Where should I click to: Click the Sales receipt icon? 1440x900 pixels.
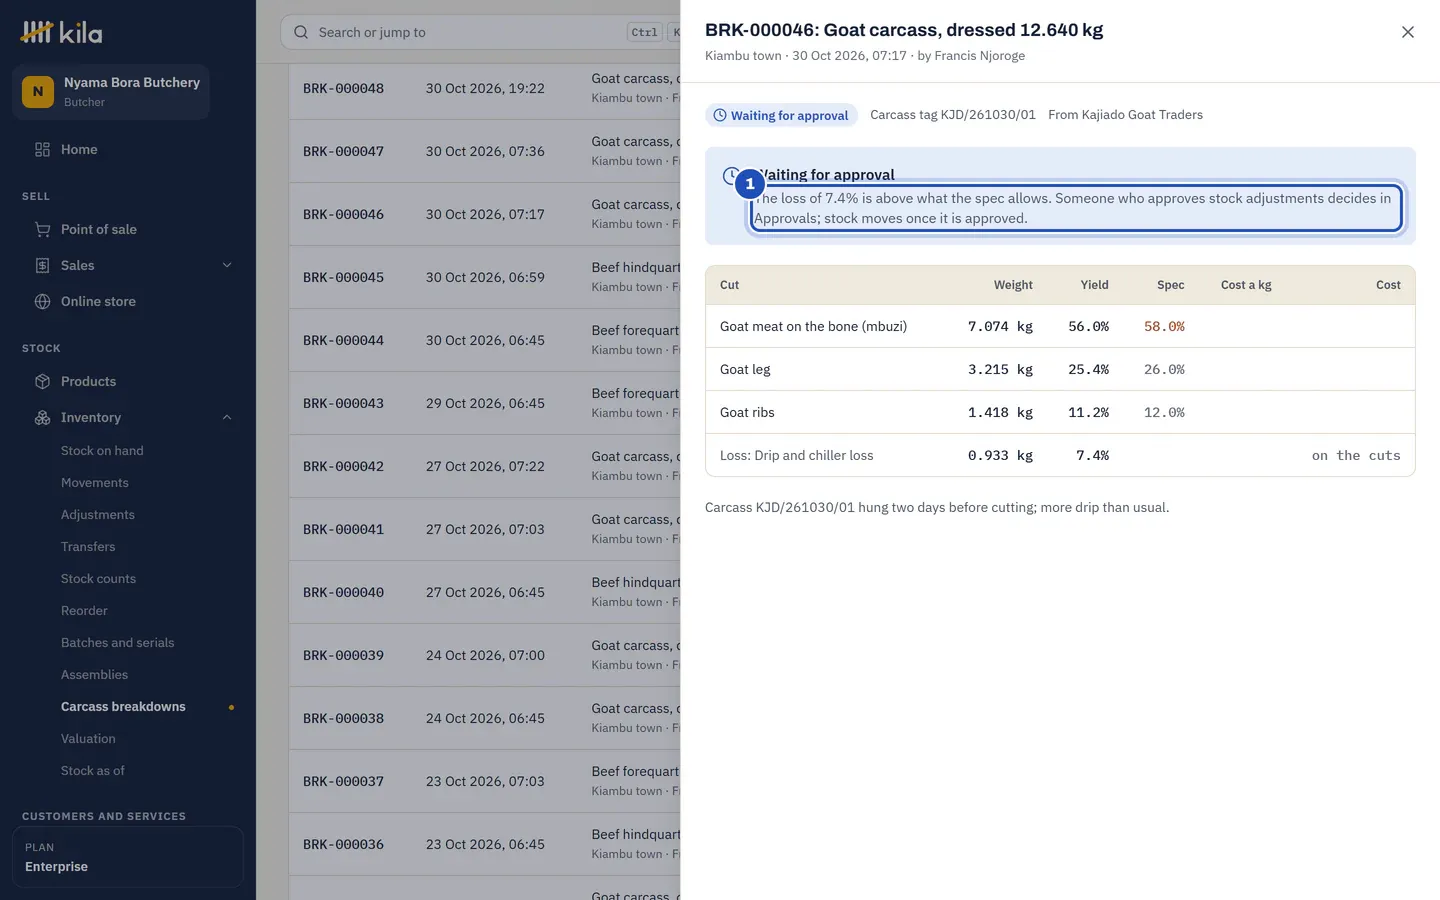coord(42,266)
